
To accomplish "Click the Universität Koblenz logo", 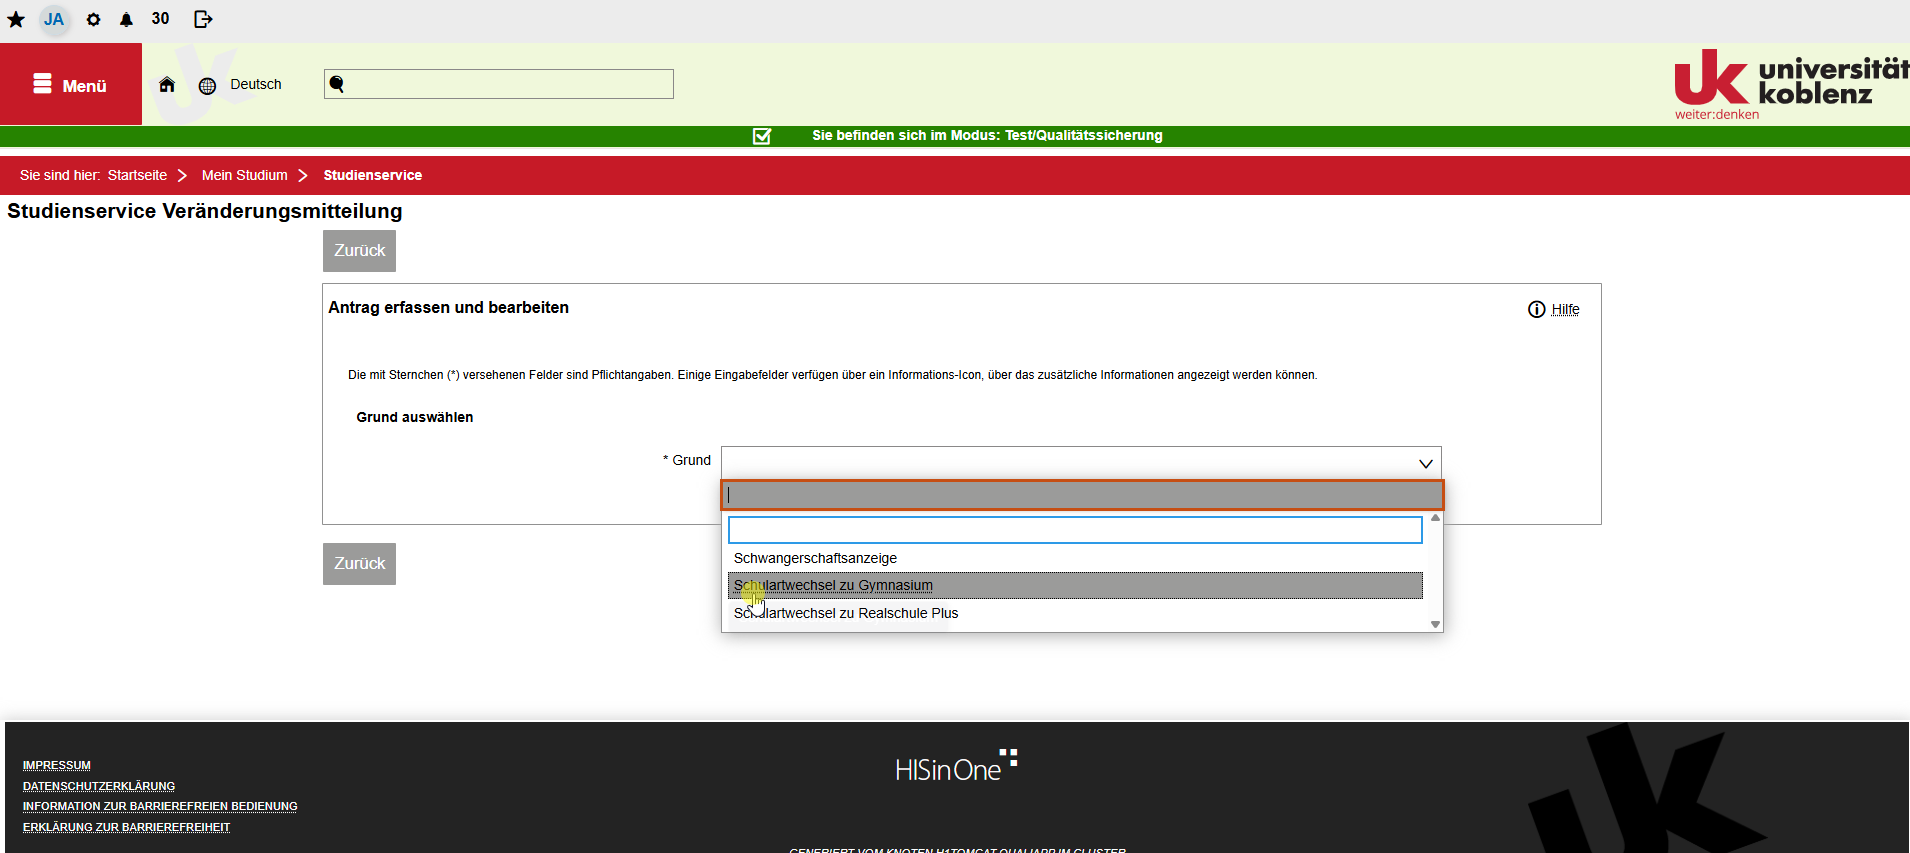I will pyautogui.click(x=1790, y=84).
